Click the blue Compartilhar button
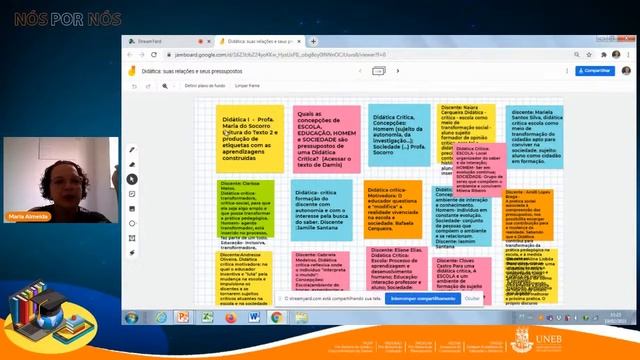Viewport: 640px width, 360px height. click(x=595, y=71)
